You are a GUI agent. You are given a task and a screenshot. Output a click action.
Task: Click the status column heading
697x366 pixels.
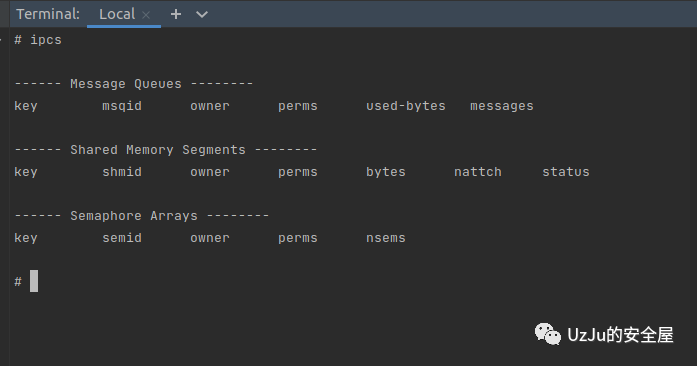pos(566,172)
